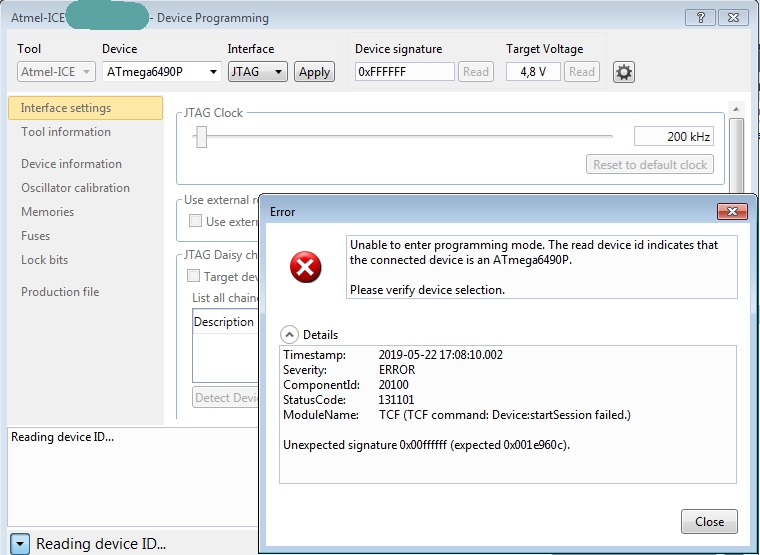760x555 pixels.
Task: Click the ComponentId value 20100
Action: (394, 385)
